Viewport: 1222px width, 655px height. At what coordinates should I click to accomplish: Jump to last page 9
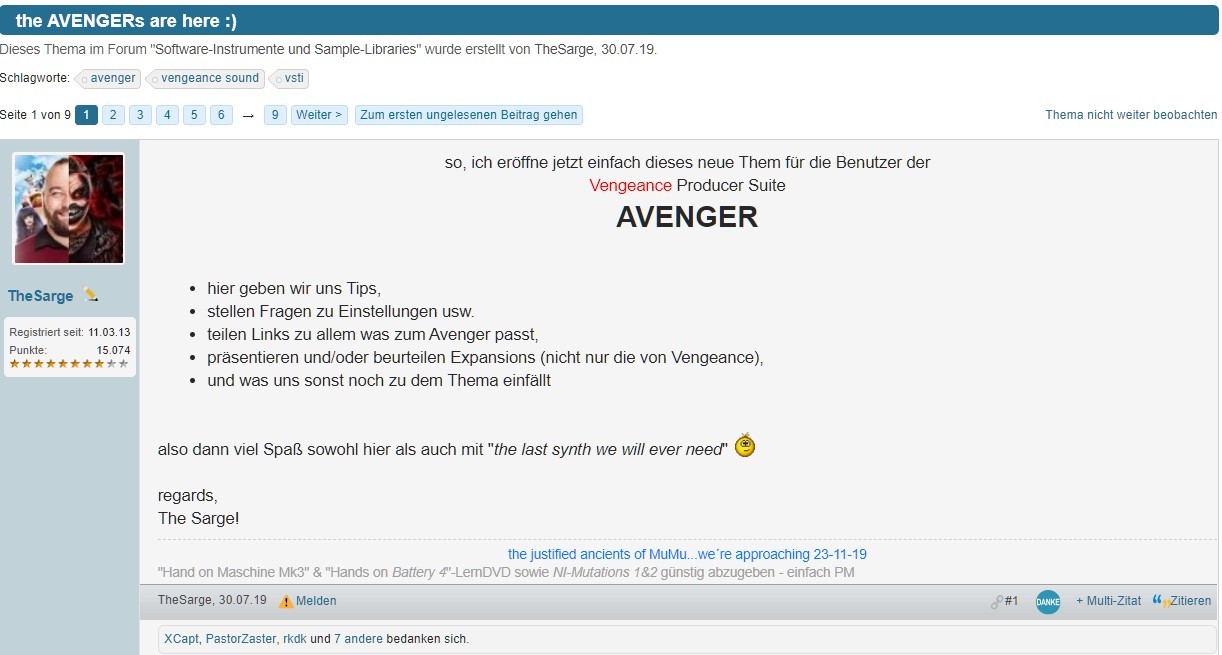point(275,115)
